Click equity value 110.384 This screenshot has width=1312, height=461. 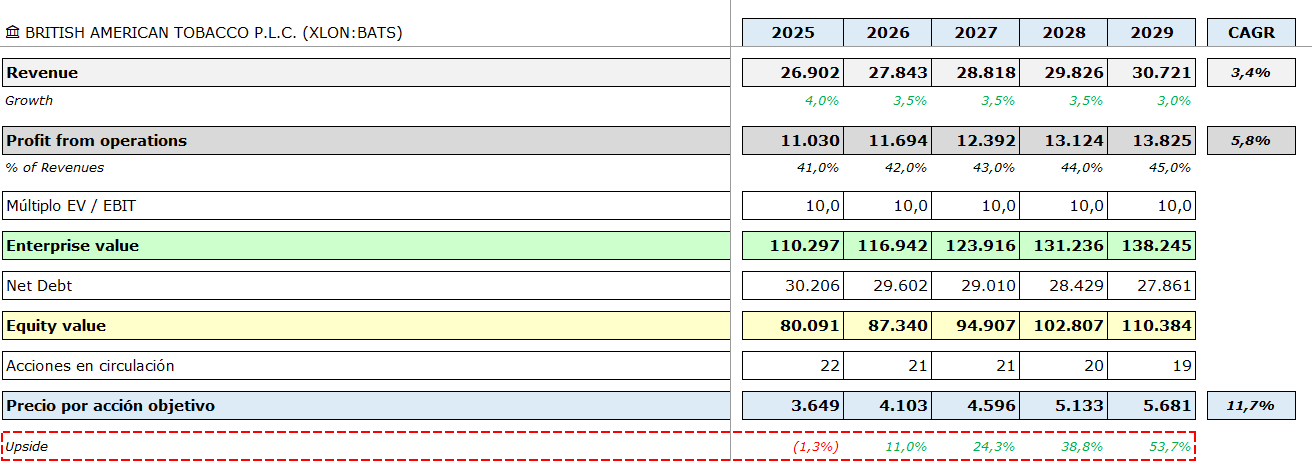pyautogui.click(x=1152, y=326)
